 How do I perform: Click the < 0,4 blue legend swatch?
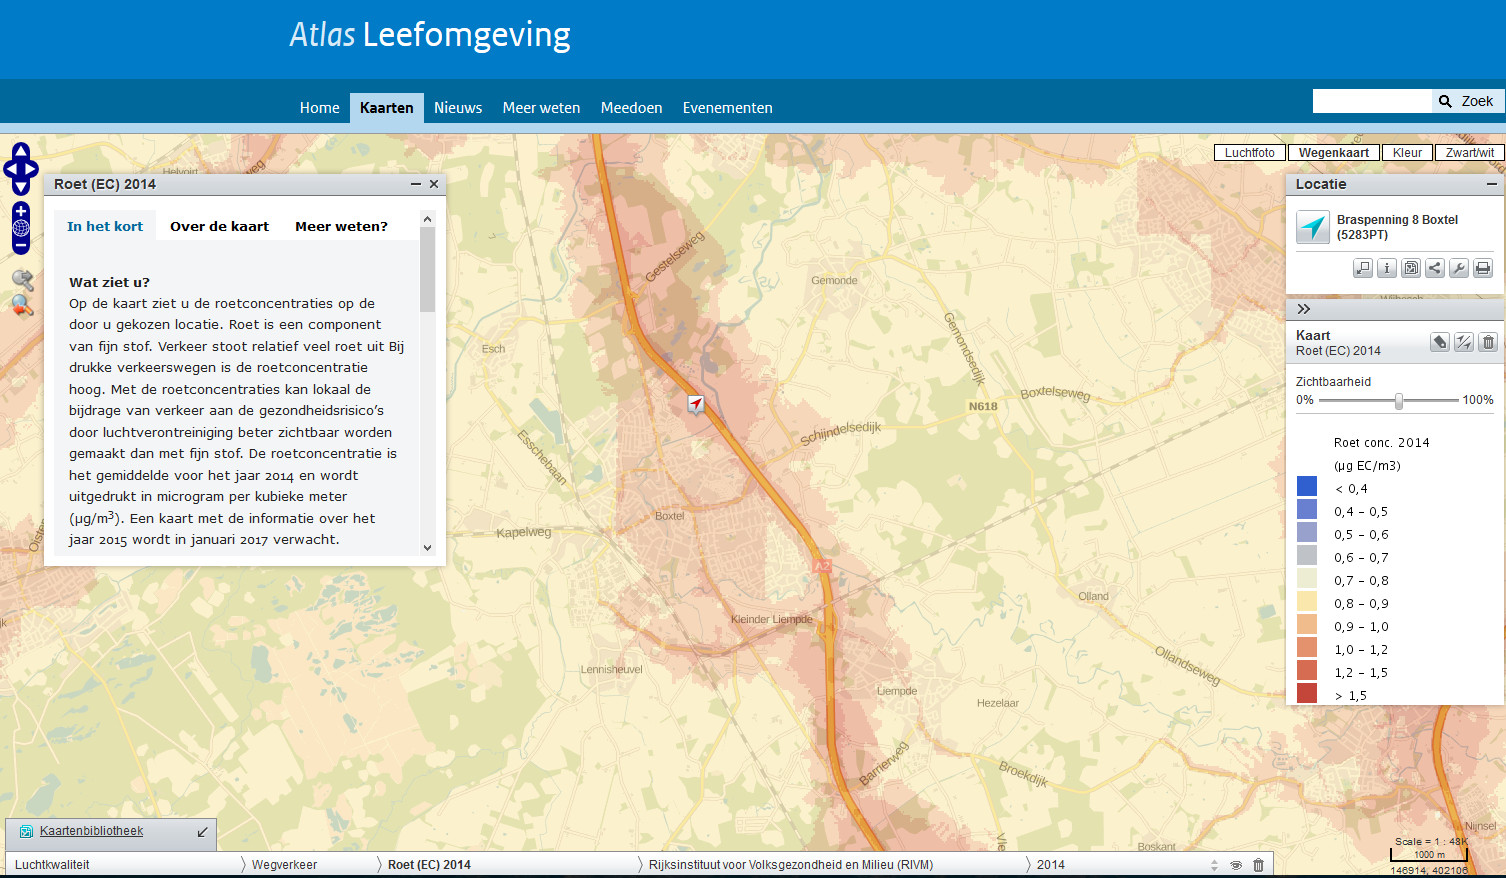tap(1307, 486)
